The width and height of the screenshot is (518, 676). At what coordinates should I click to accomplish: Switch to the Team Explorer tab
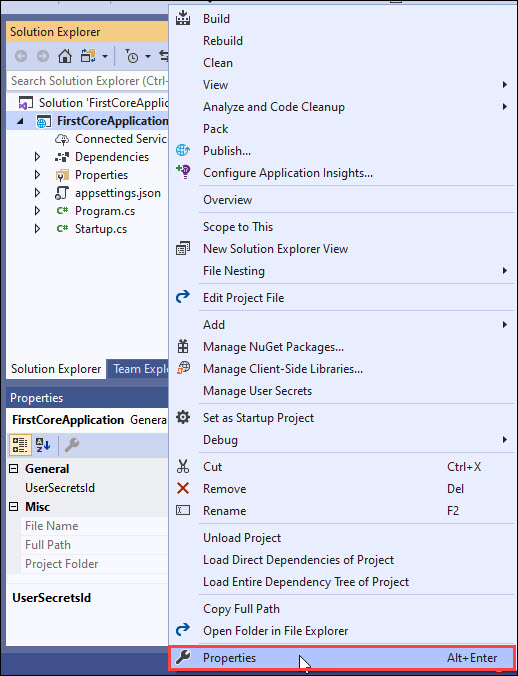(137, 369)
